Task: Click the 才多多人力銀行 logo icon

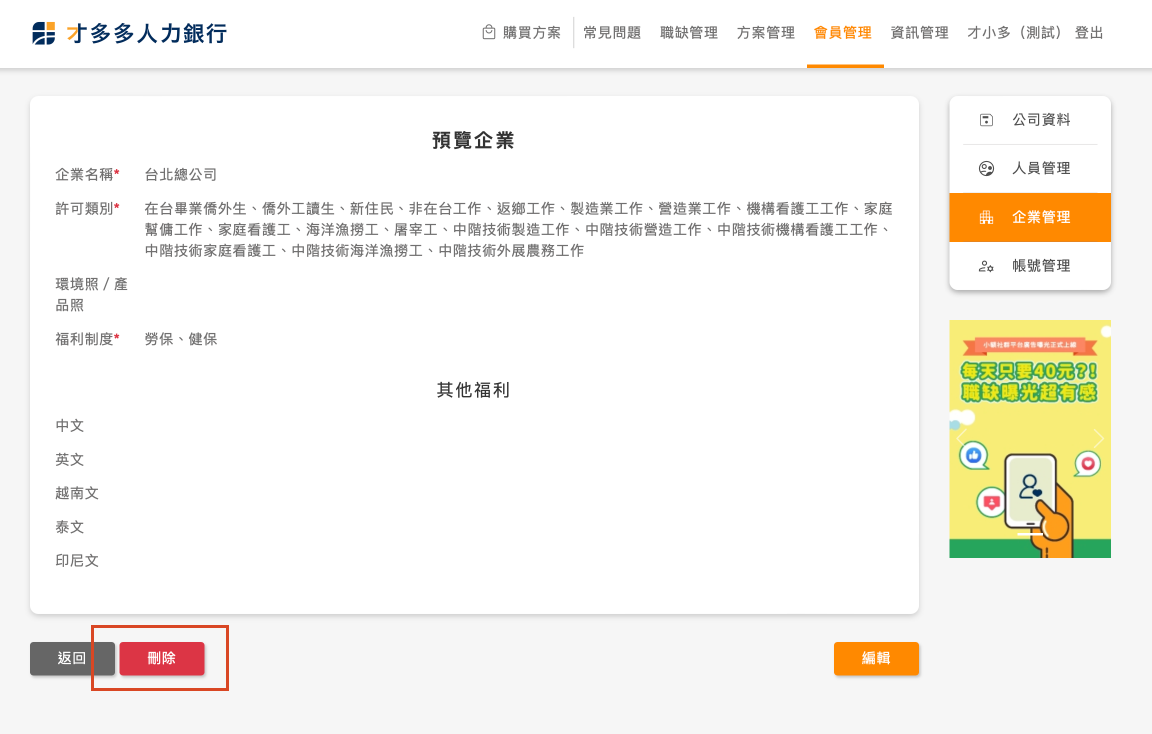Action: click(x=44, y=33)
